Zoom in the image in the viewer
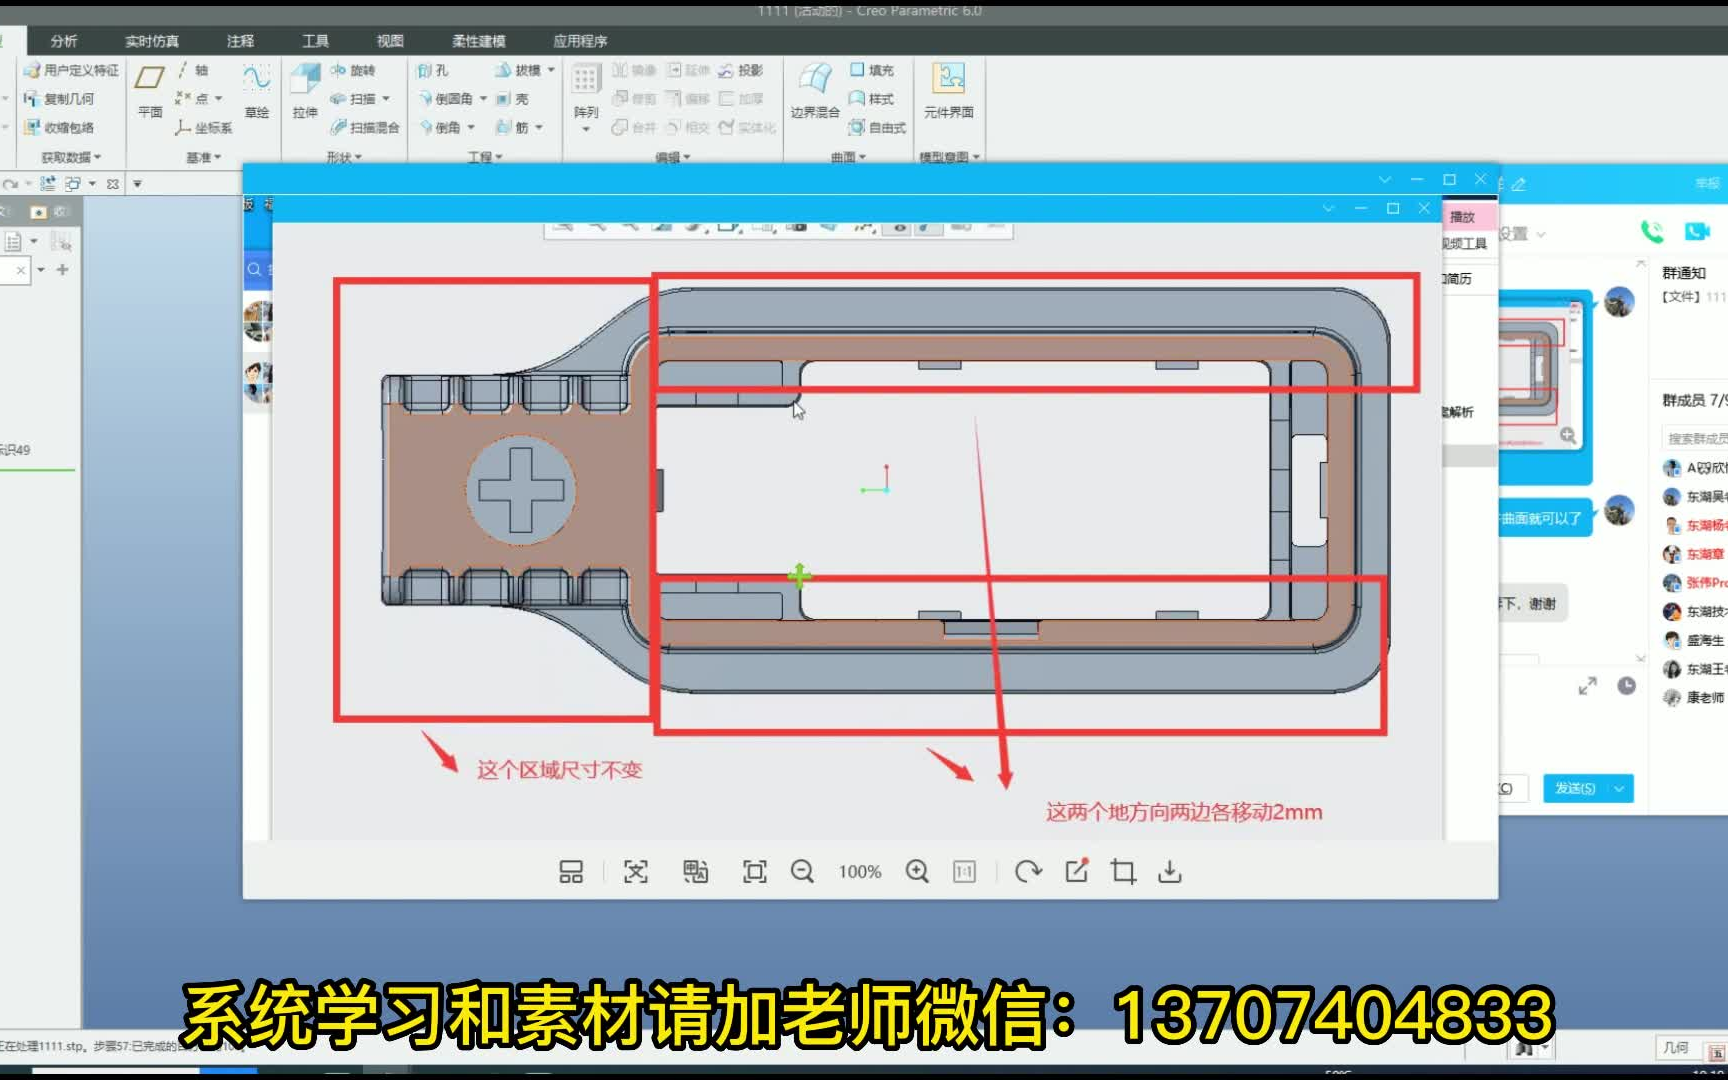 pyautogui.click(x=917, y=872)
